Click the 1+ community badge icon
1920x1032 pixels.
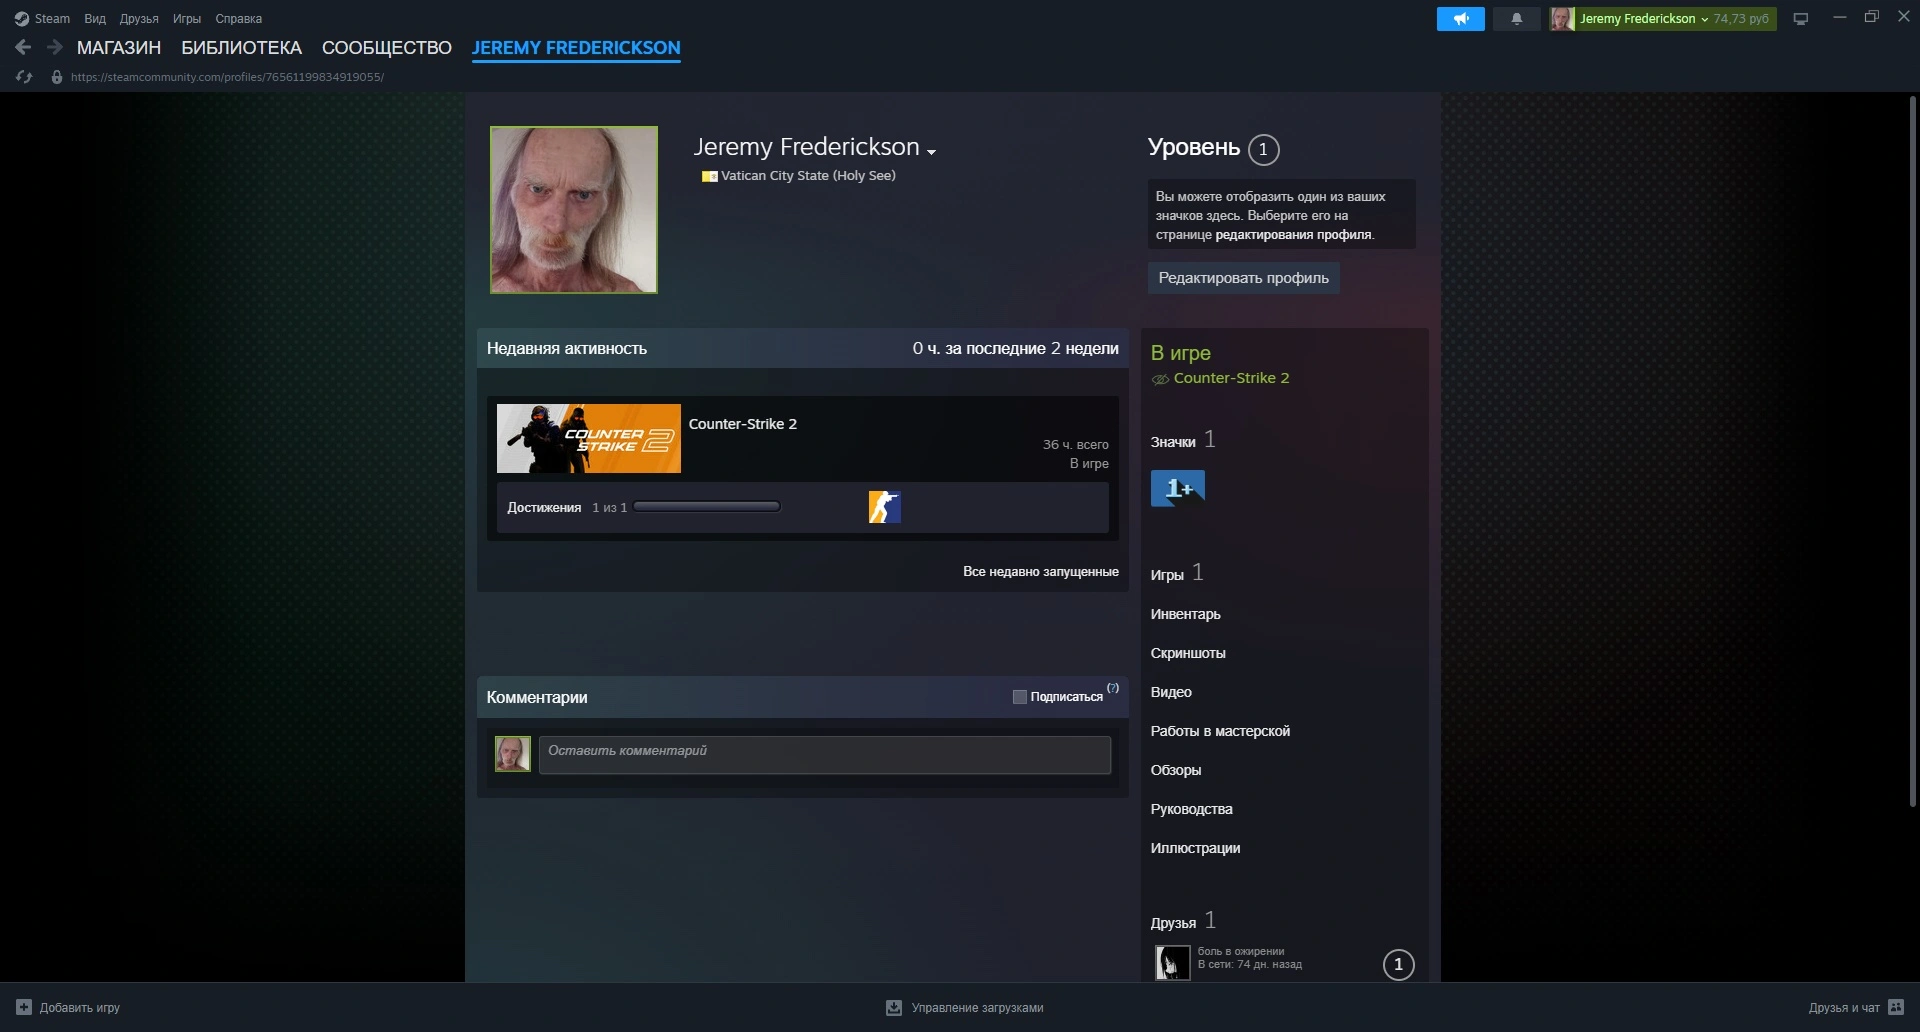coord(1177,489)
